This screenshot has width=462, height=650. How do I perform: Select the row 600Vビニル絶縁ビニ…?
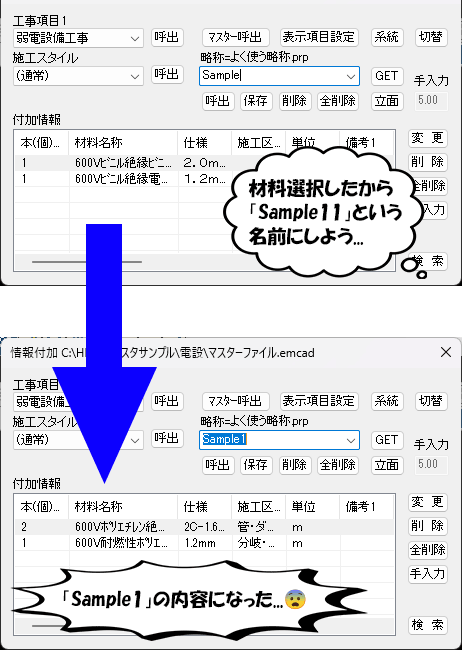coord(122,163)
